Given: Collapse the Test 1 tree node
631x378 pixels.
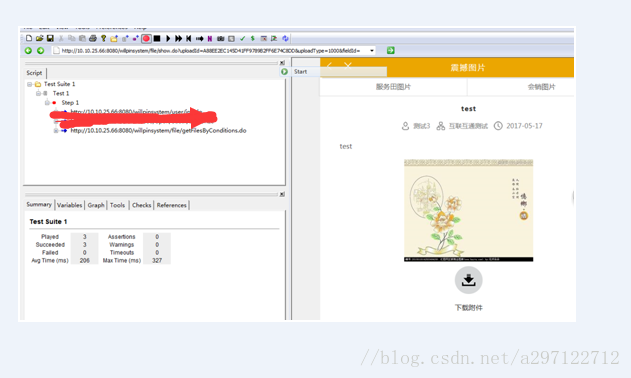Looking at the screenshot, I should click(38, 93).
